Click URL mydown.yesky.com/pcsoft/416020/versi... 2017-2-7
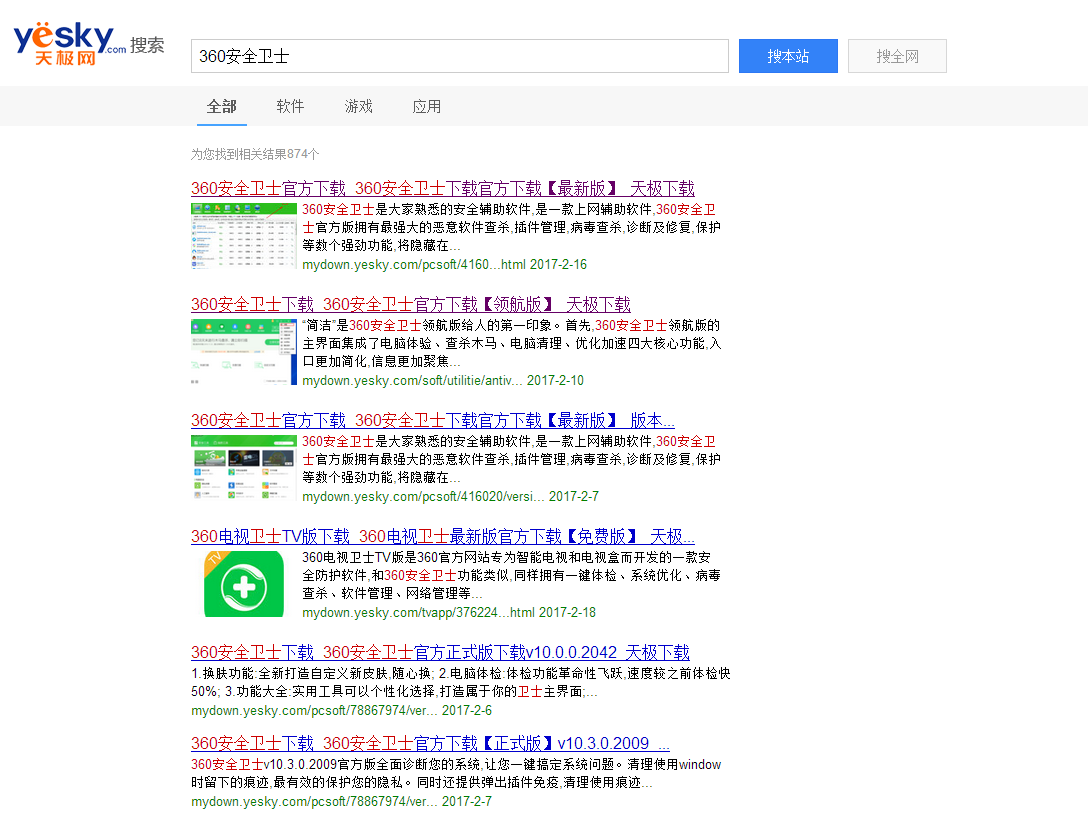The height and width of the screenshot is (814, 1088). point(450,496)
